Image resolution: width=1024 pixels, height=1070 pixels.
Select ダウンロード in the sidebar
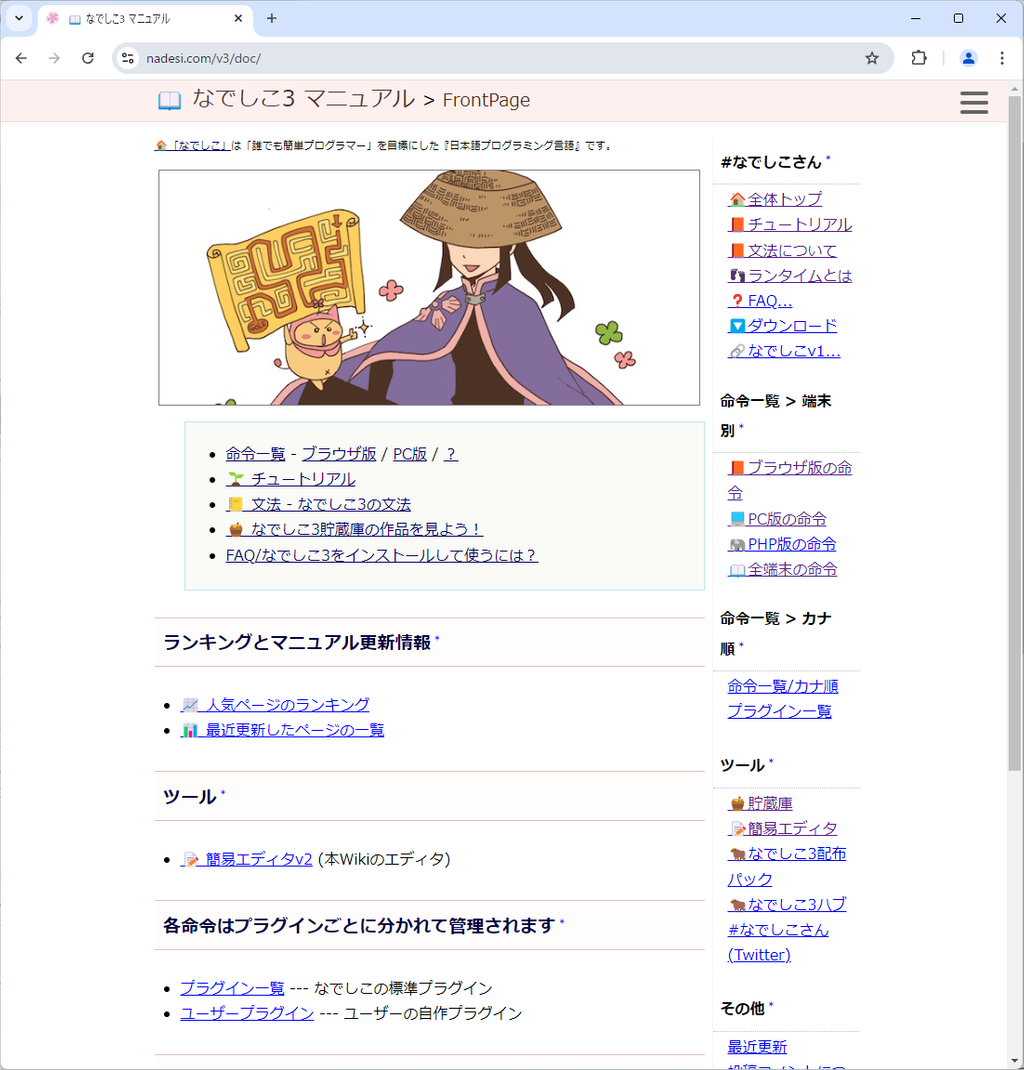pyautogui.click(x=791, y=325)
